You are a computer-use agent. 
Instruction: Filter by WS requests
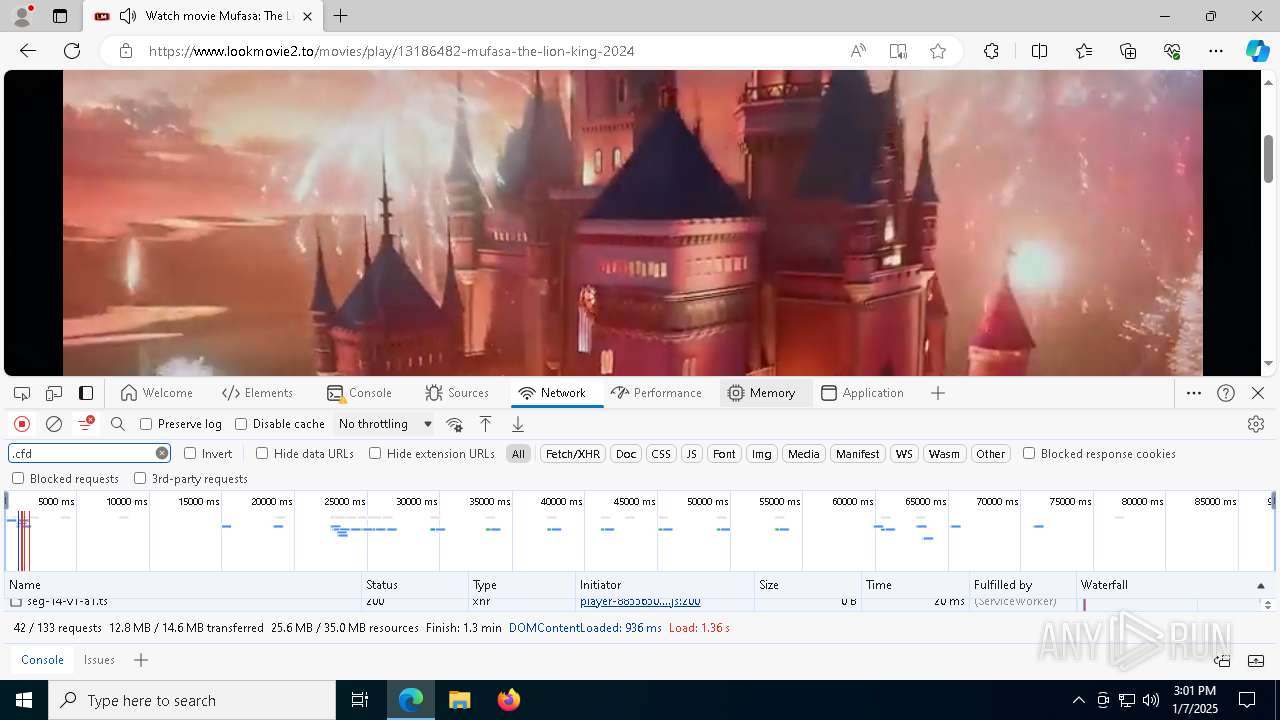click(904, 454)
